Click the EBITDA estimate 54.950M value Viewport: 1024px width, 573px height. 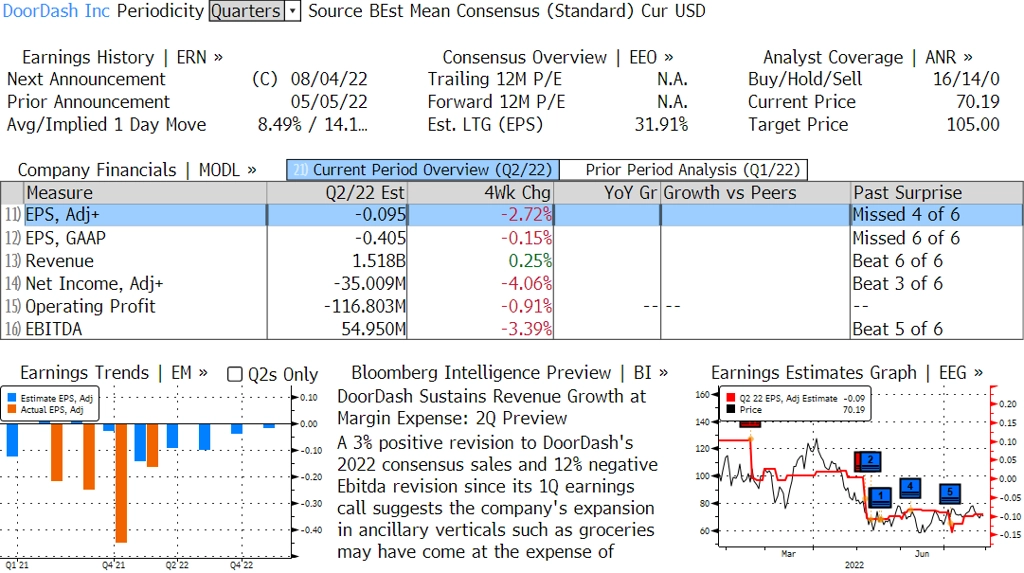[x=373, y=329]
